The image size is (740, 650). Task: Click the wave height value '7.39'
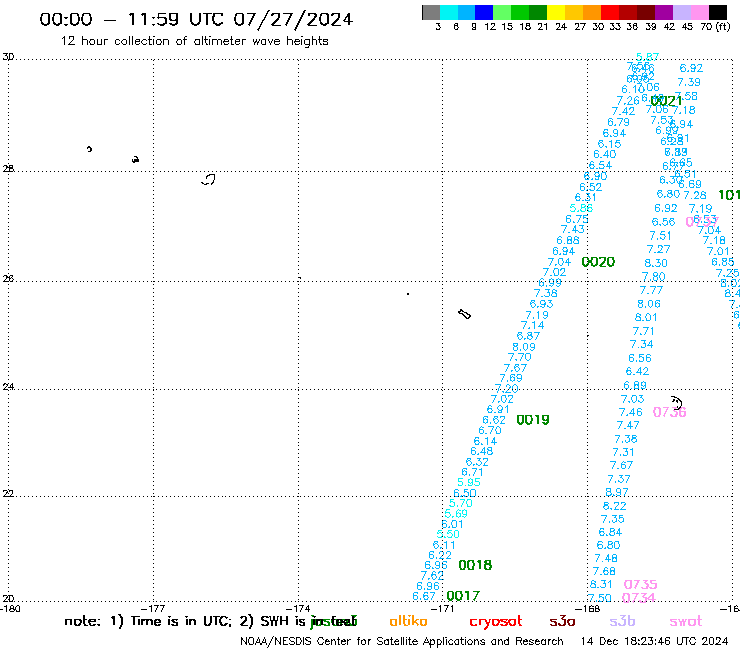point(689,82)
